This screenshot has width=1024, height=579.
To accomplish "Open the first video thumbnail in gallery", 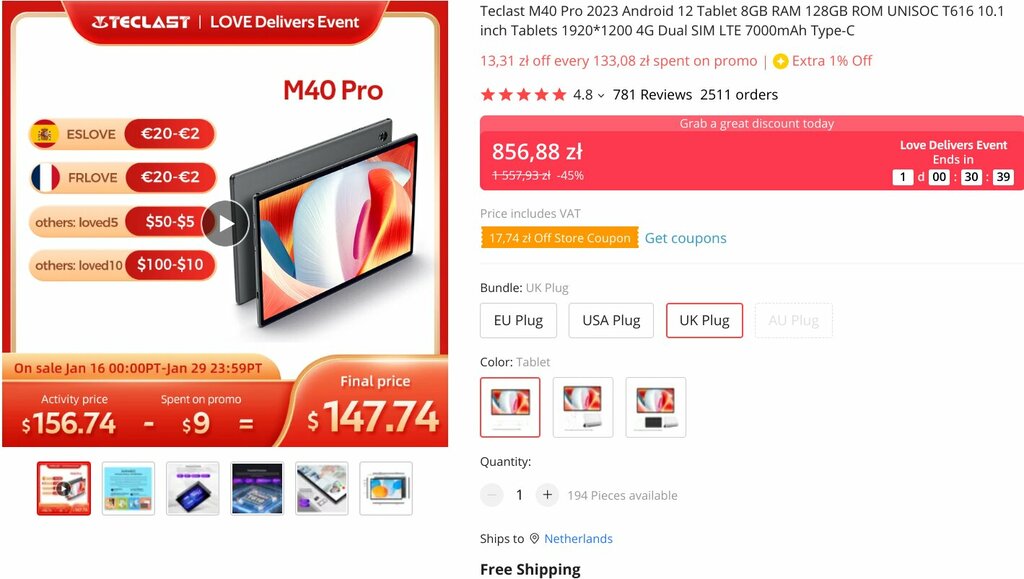I will pyautogui.click(x=63, y=488).
